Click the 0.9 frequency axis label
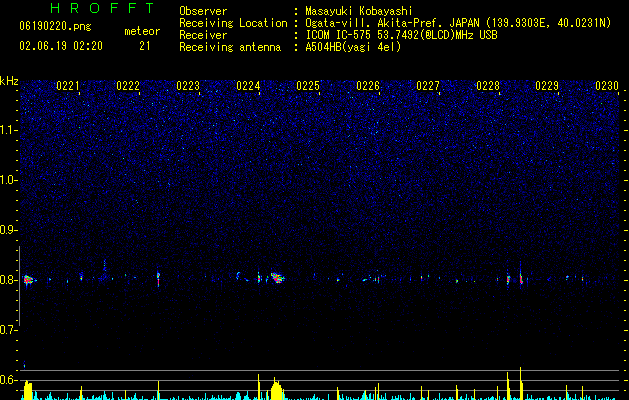 [9, 230]
